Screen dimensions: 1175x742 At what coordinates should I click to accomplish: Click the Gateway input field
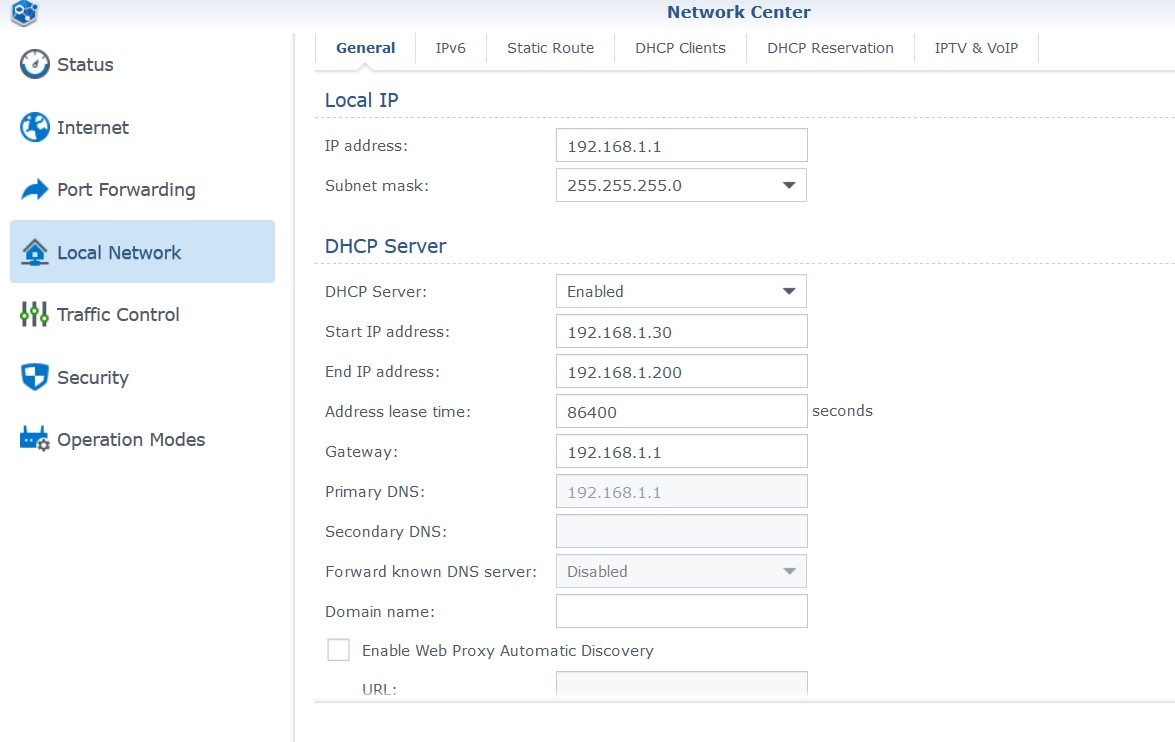[x=681, y=452]
